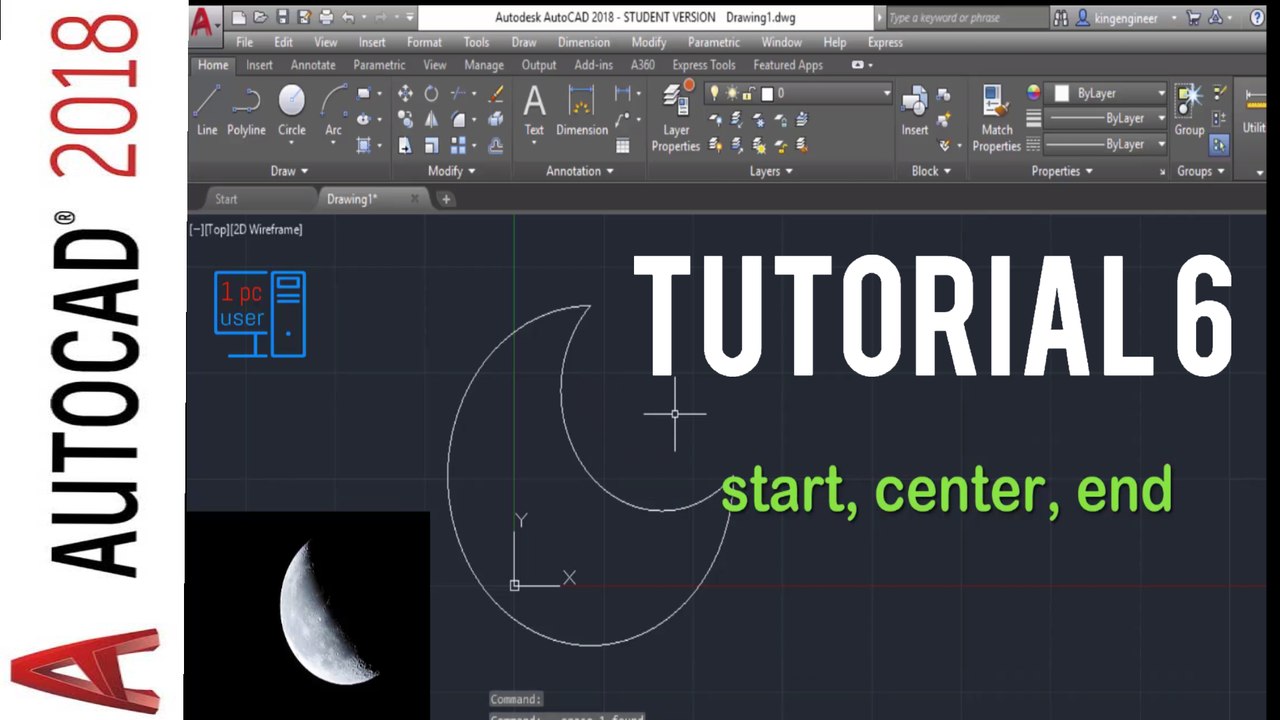Image resolution: width=1280 pixels, height=720 pixels.
Task: Add a new drawing tab with plus
Action: pos(446,199)
